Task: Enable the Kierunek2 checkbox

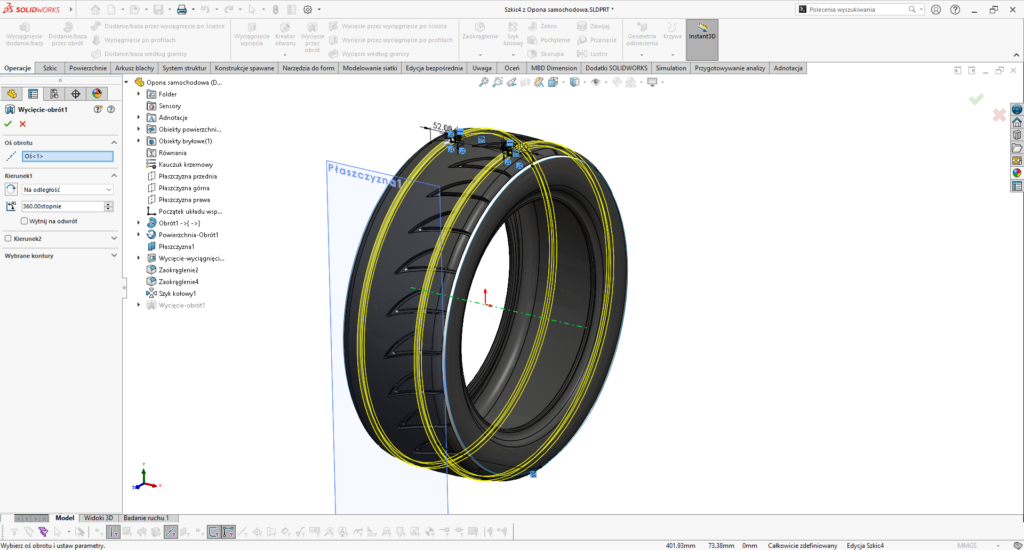Action: [8, 238]
